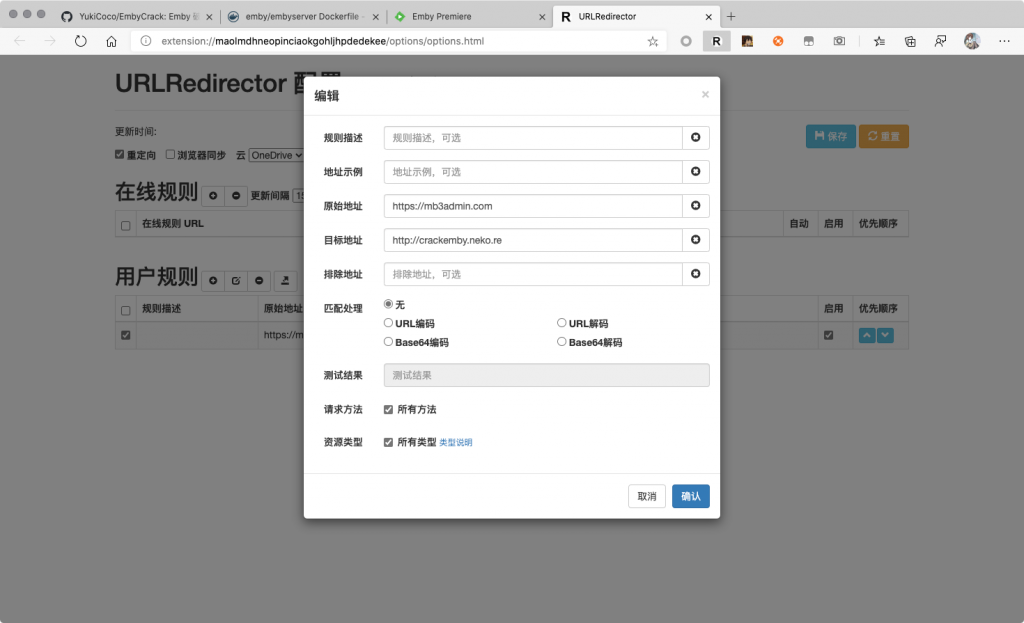Refresh the page using the reload icon
The width and height of the screenshot is (1024, 623).
coord(81,41)
